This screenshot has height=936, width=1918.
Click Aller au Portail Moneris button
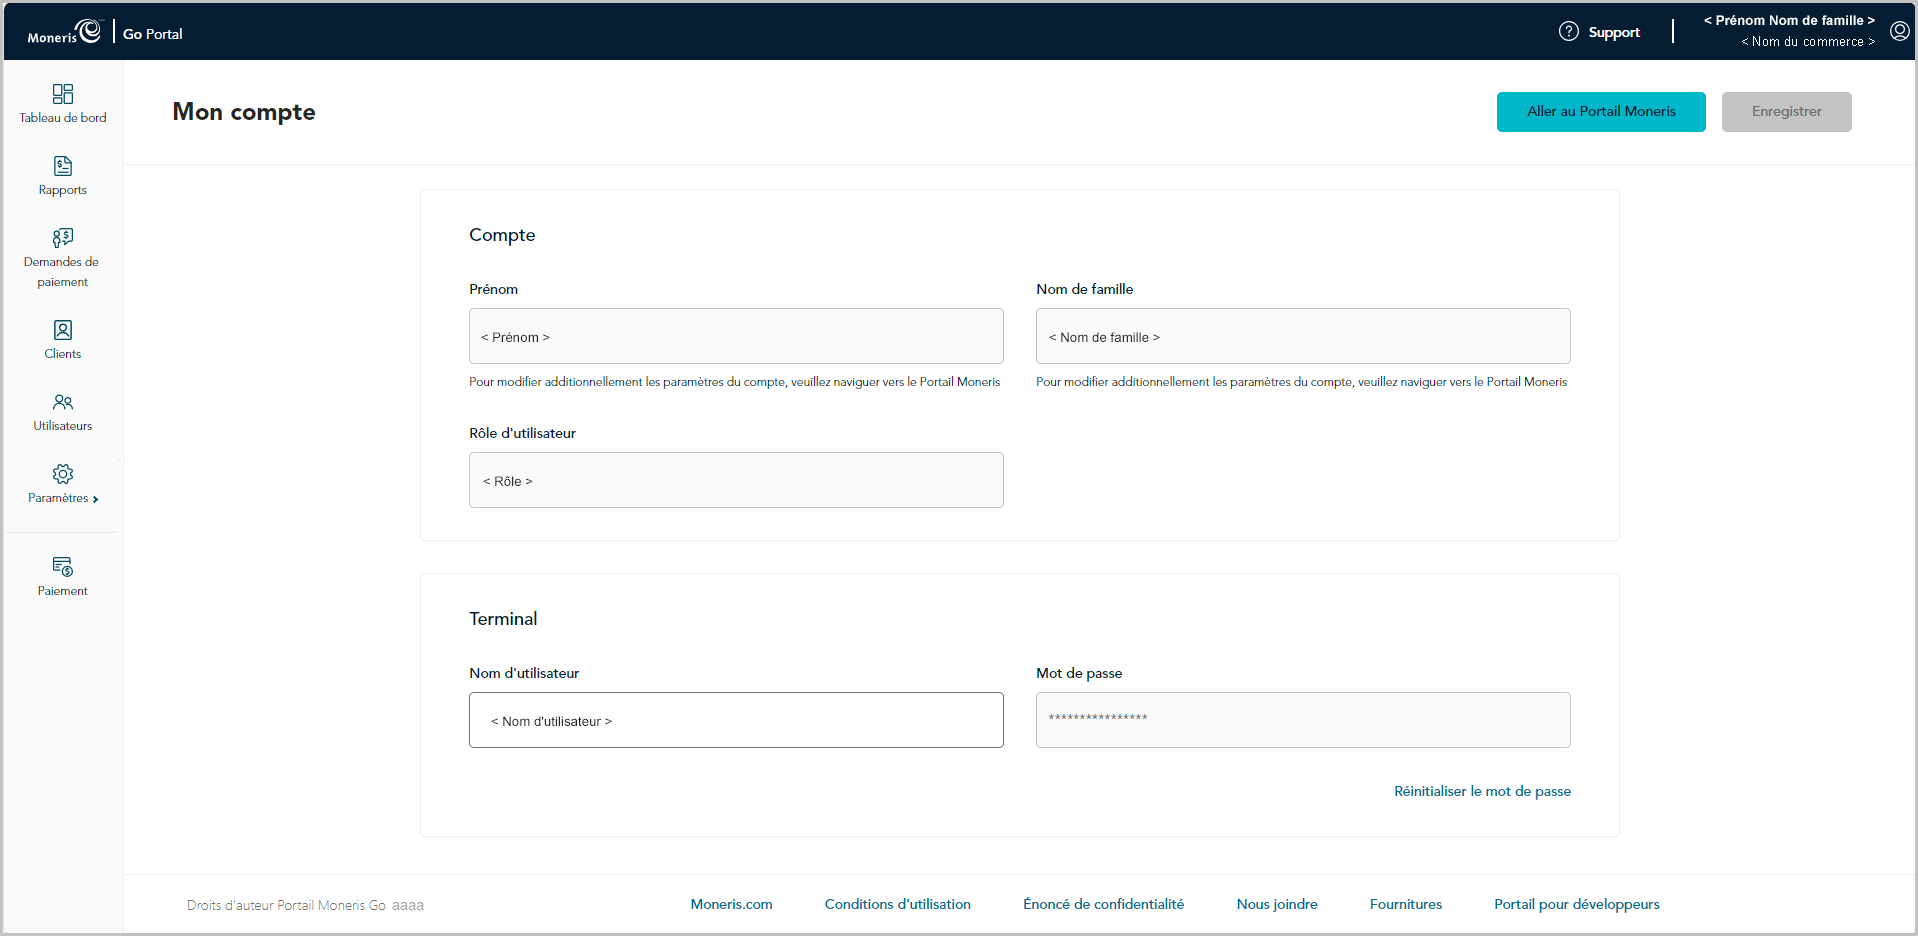pyautogui.click(x=1600, y=112)
